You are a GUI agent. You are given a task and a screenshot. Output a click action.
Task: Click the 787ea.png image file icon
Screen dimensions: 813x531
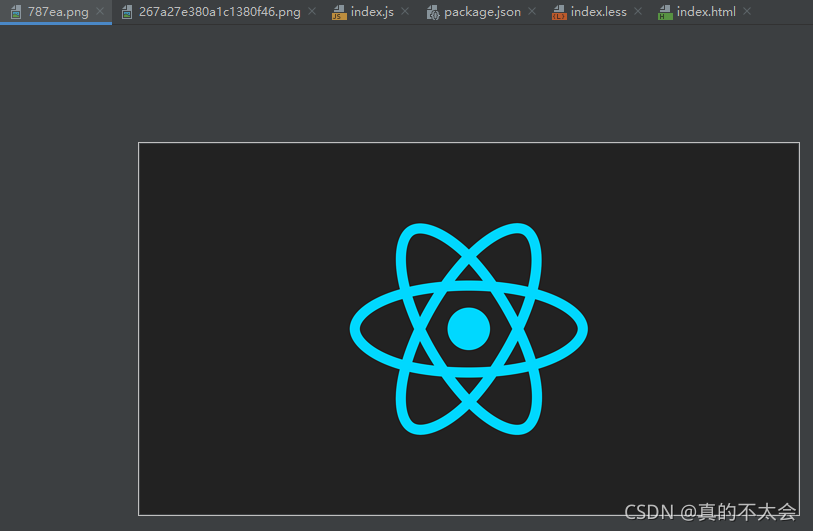tap(16, 12)
